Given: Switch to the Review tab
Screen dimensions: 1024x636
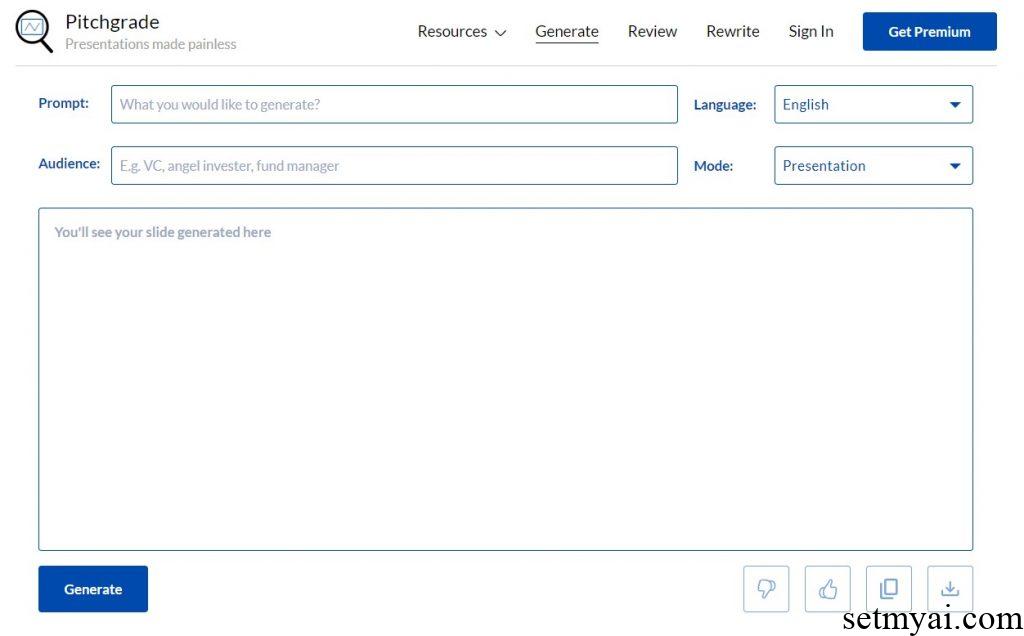Looking at the screenshot, I should pyautogui.click(x=652, y=31).
